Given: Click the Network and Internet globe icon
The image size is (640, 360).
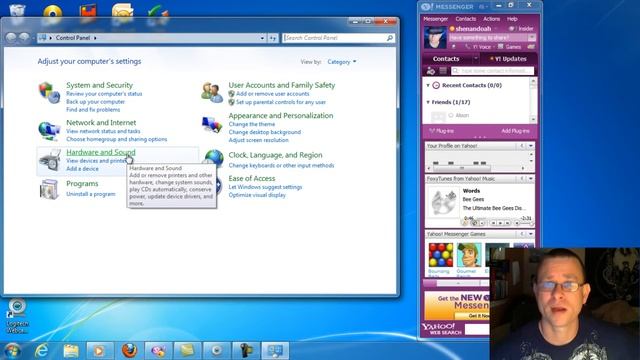Looking at the screenshot, I should 49,131.
